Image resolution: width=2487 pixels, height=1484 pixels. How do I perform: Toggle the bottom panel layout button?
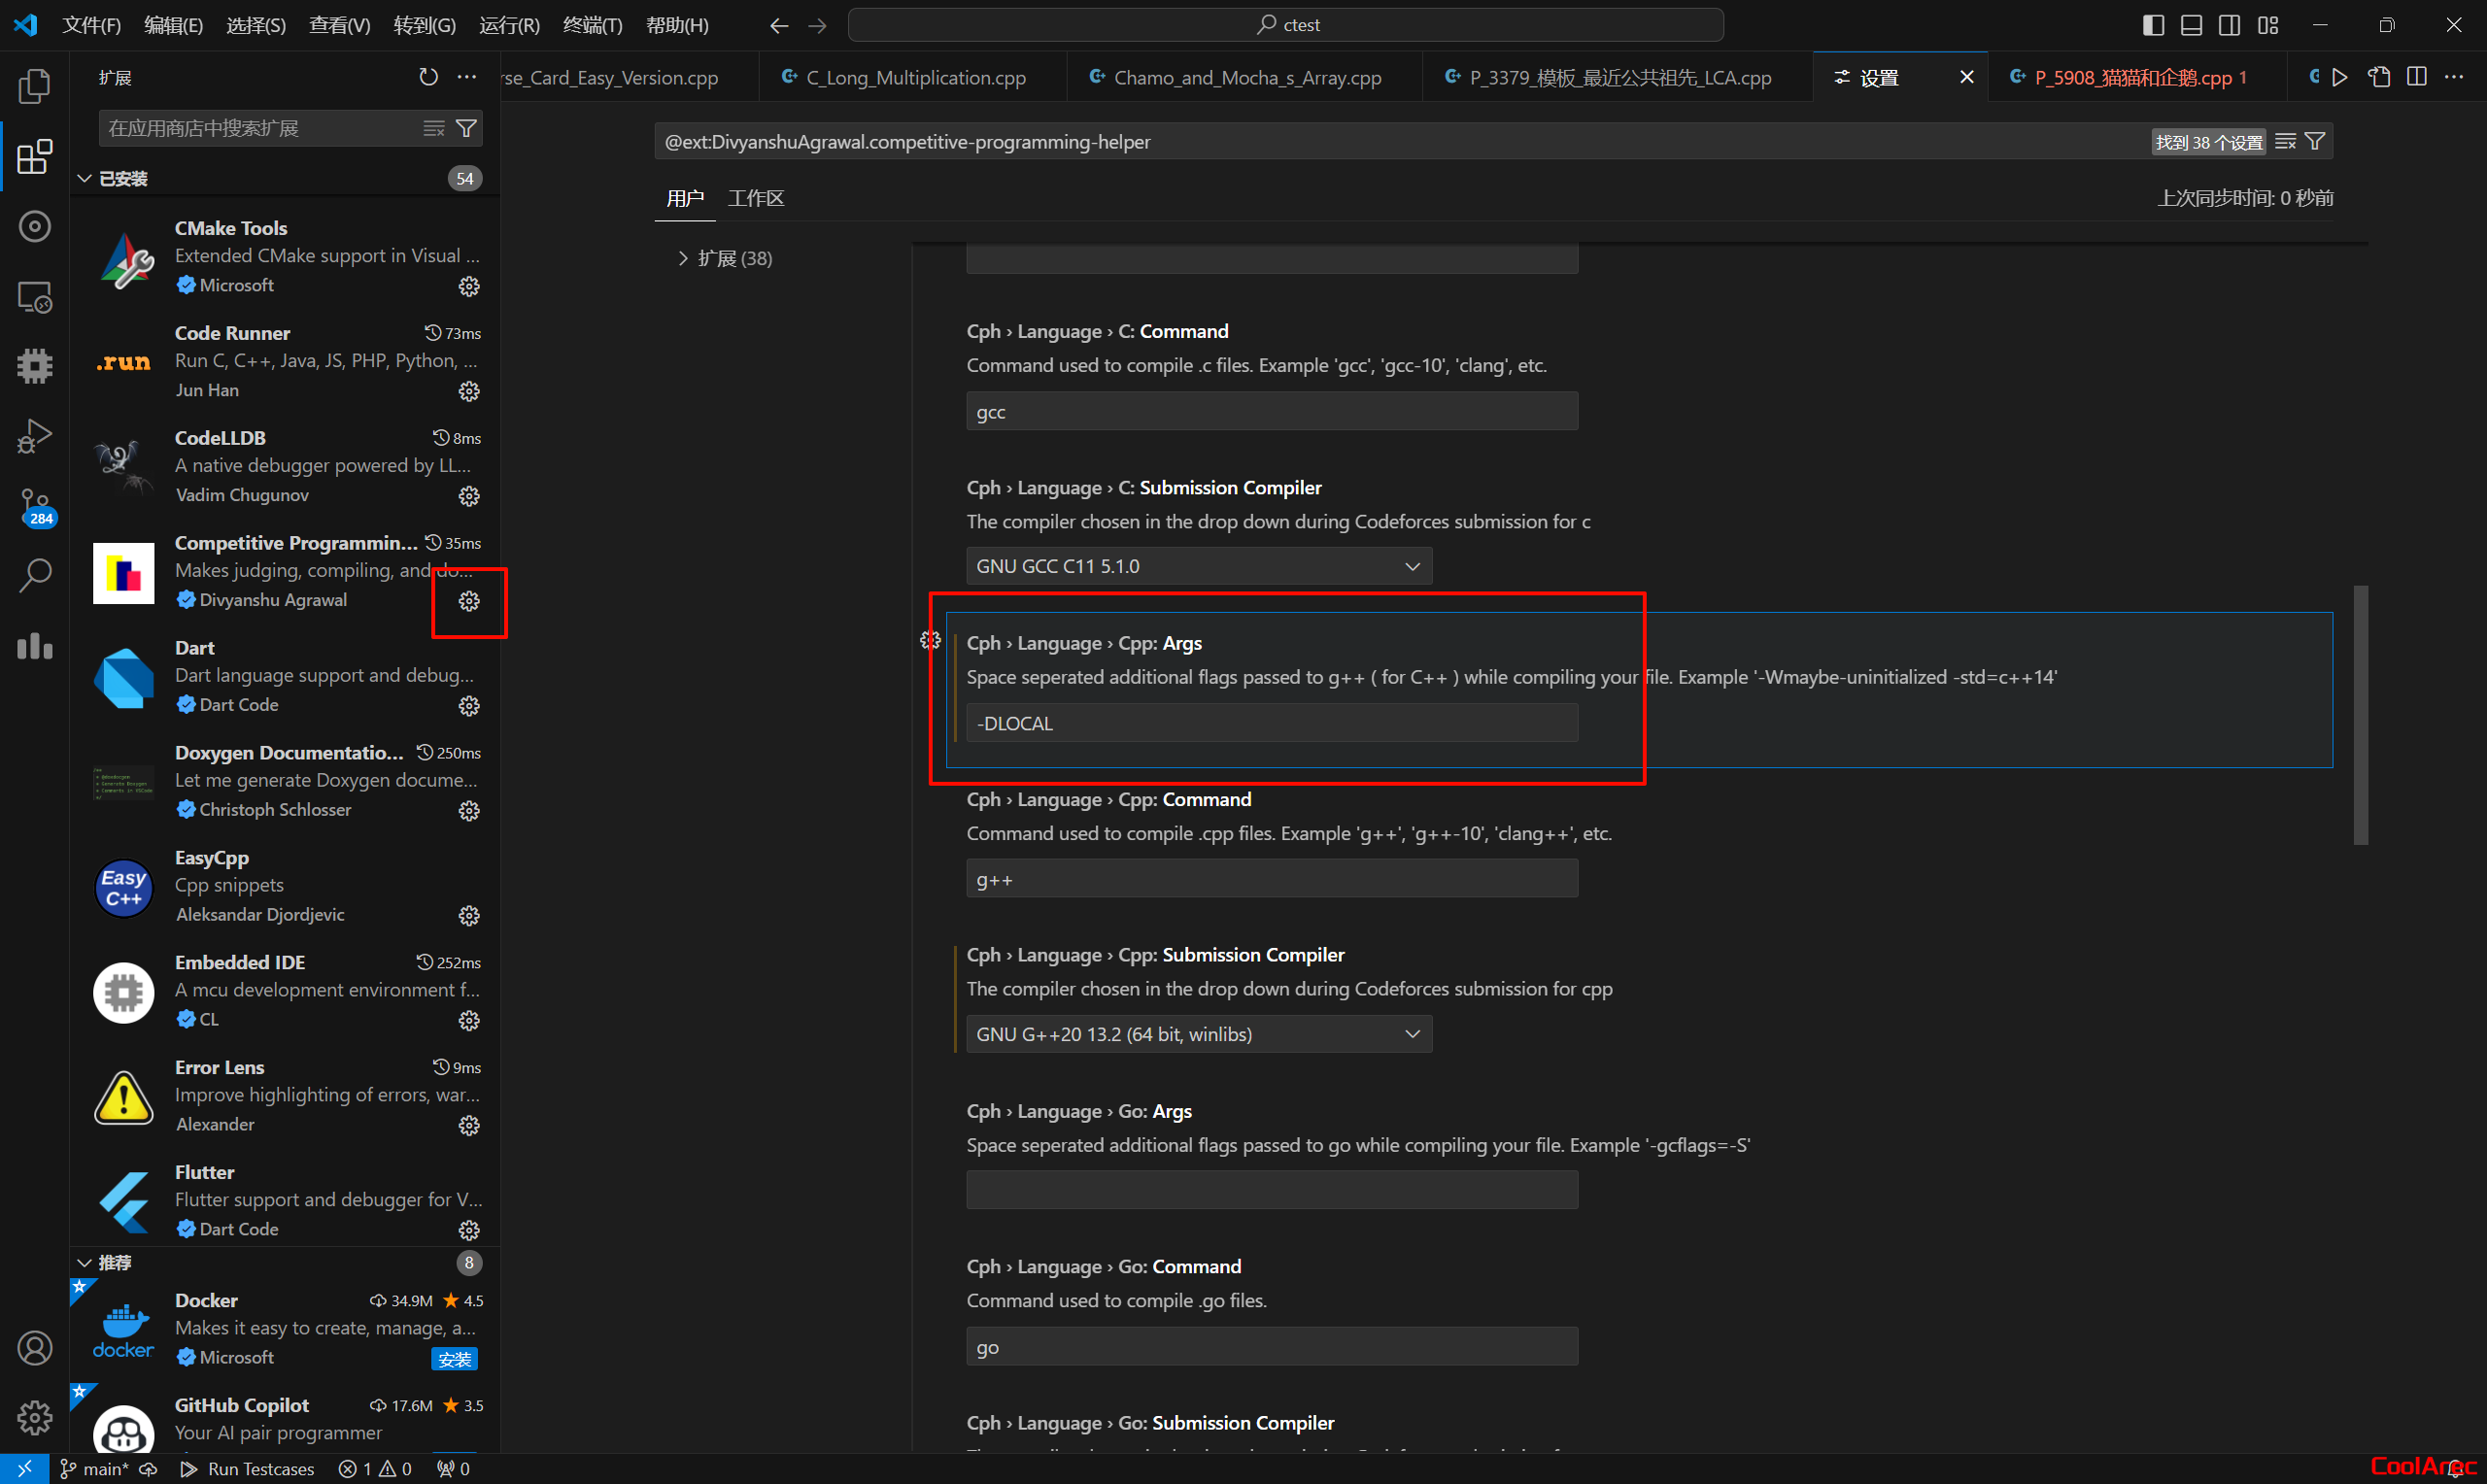pyautogui.click(x=2191, y=25)
